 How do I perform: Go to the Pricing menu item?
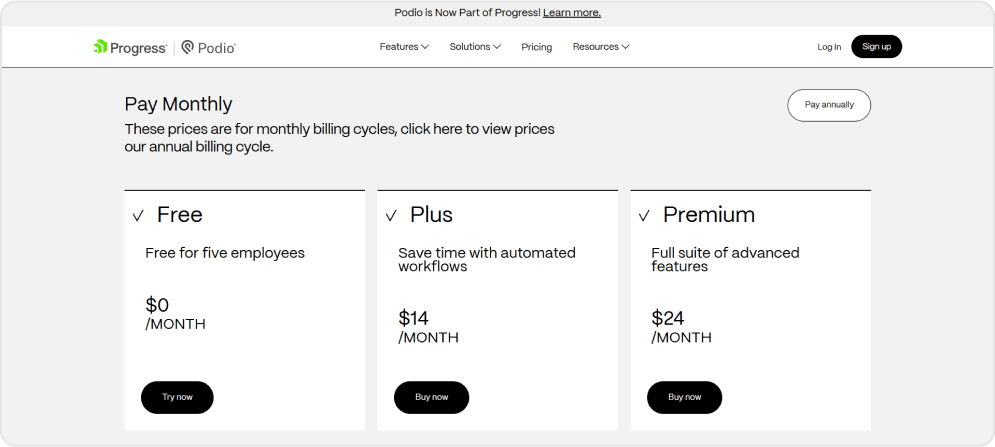pos(536,47)
